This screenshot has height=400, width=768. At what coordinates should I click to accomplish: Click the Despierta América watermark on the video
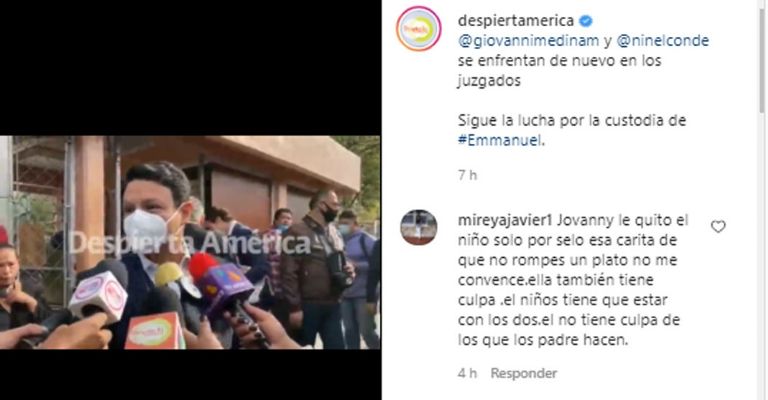(x=189, y=243)
